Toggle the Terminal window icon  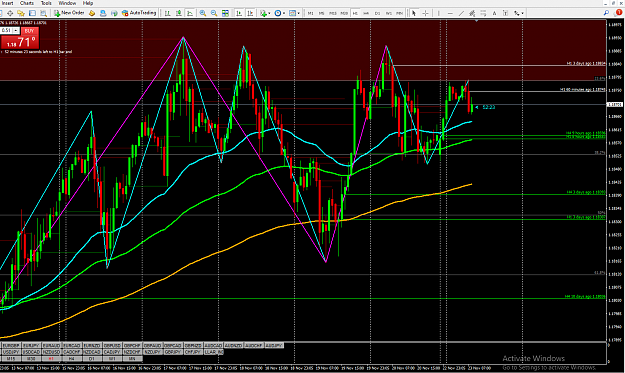click(x=32, y=13)
